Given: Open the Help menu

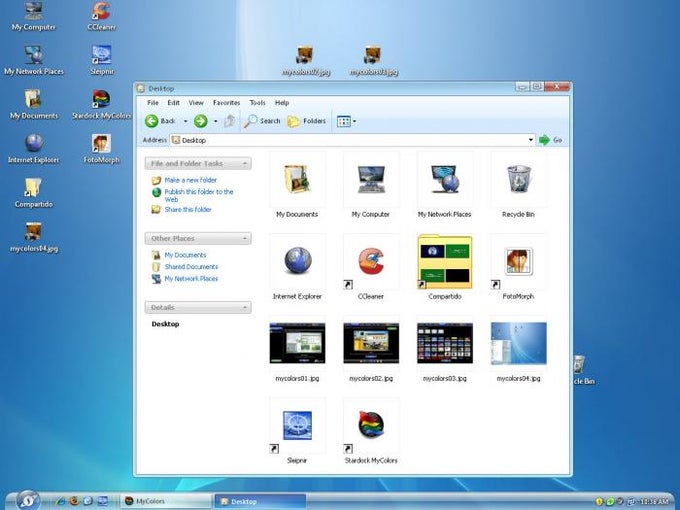Looking at the screenshot, I should pyautogui.click(x=282, y=103).
